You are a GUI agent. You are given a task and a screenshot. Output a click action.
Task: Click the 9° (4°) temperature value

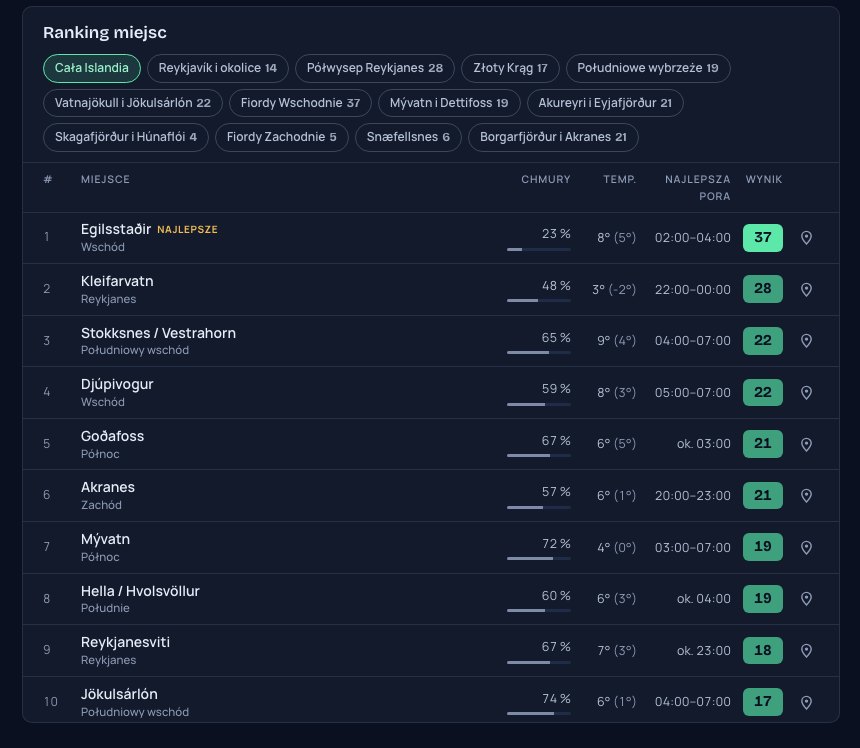[x=616, y=341]
